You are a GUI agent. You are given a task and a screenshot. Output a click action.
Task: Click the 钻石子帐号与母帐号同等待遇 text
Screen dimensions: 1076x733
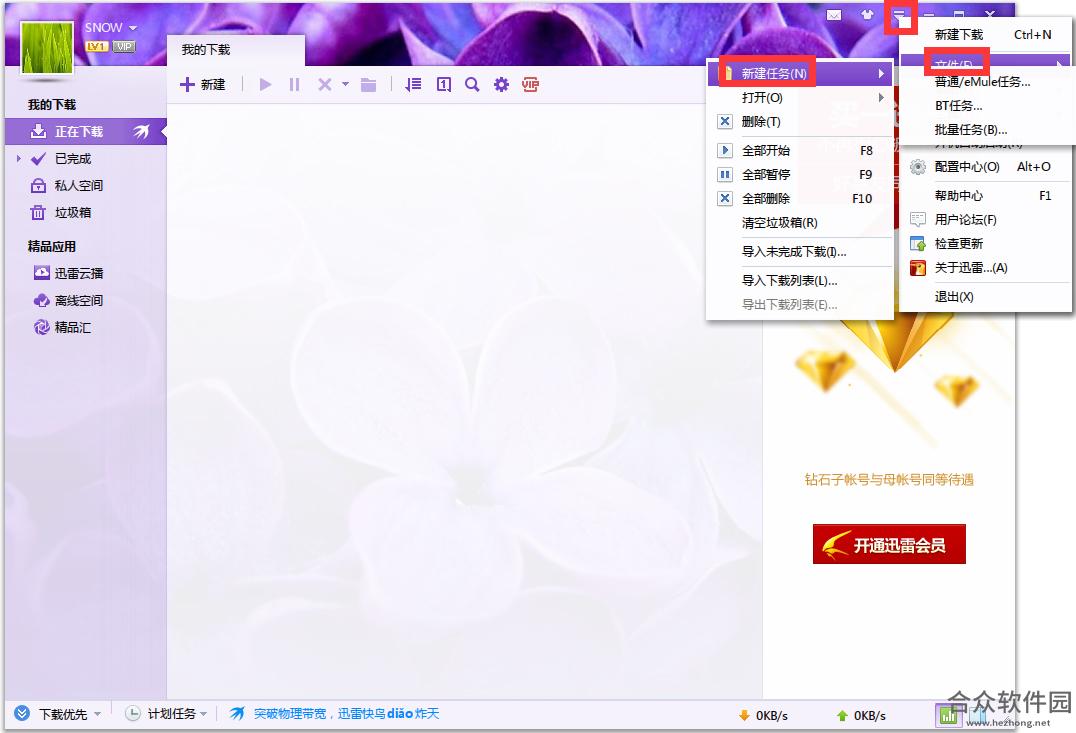tap(889, 480)
